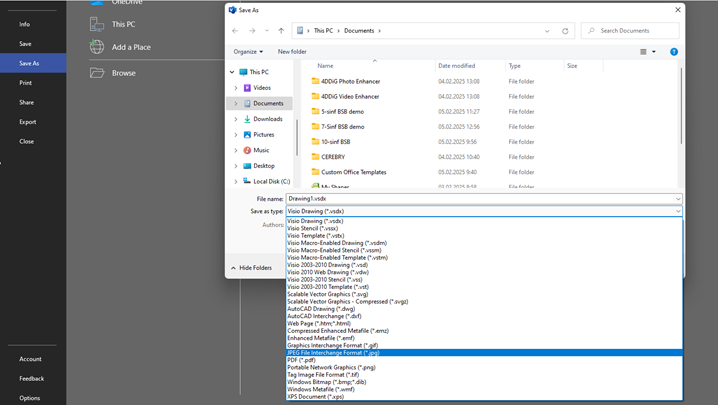Select the Custom Office Templates folder

(354, 172)
